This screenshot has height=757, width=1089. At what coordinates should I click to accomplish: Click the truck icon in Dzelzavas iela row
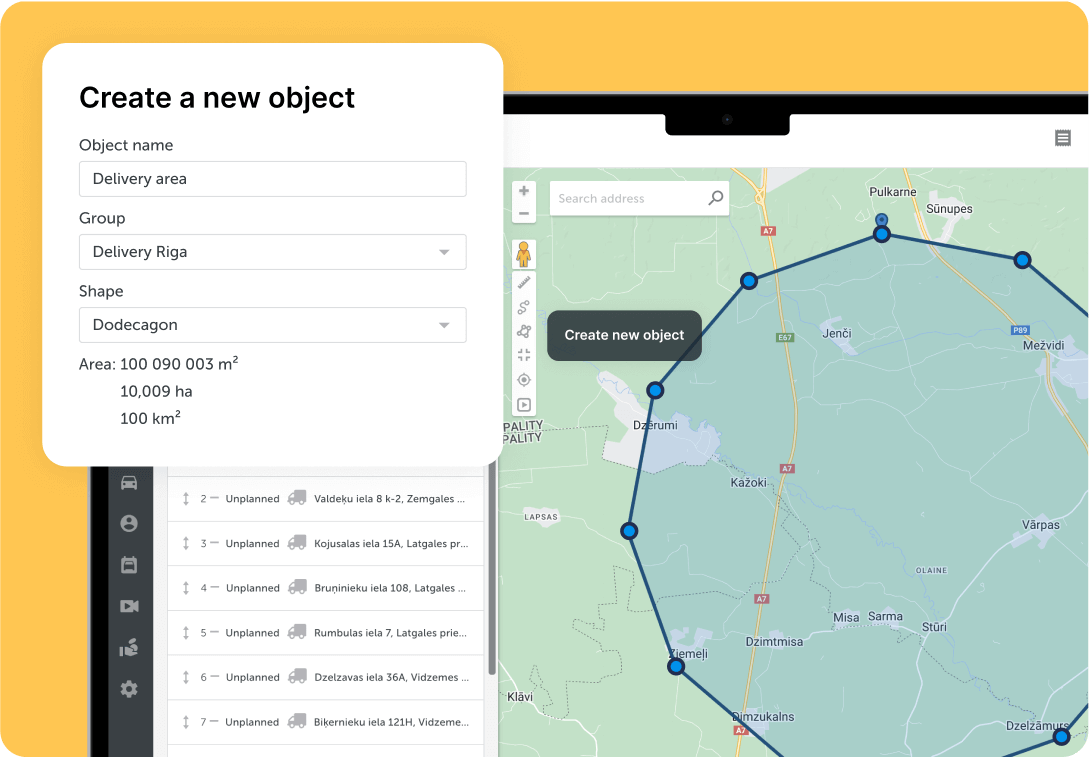[x=297, y=676]
